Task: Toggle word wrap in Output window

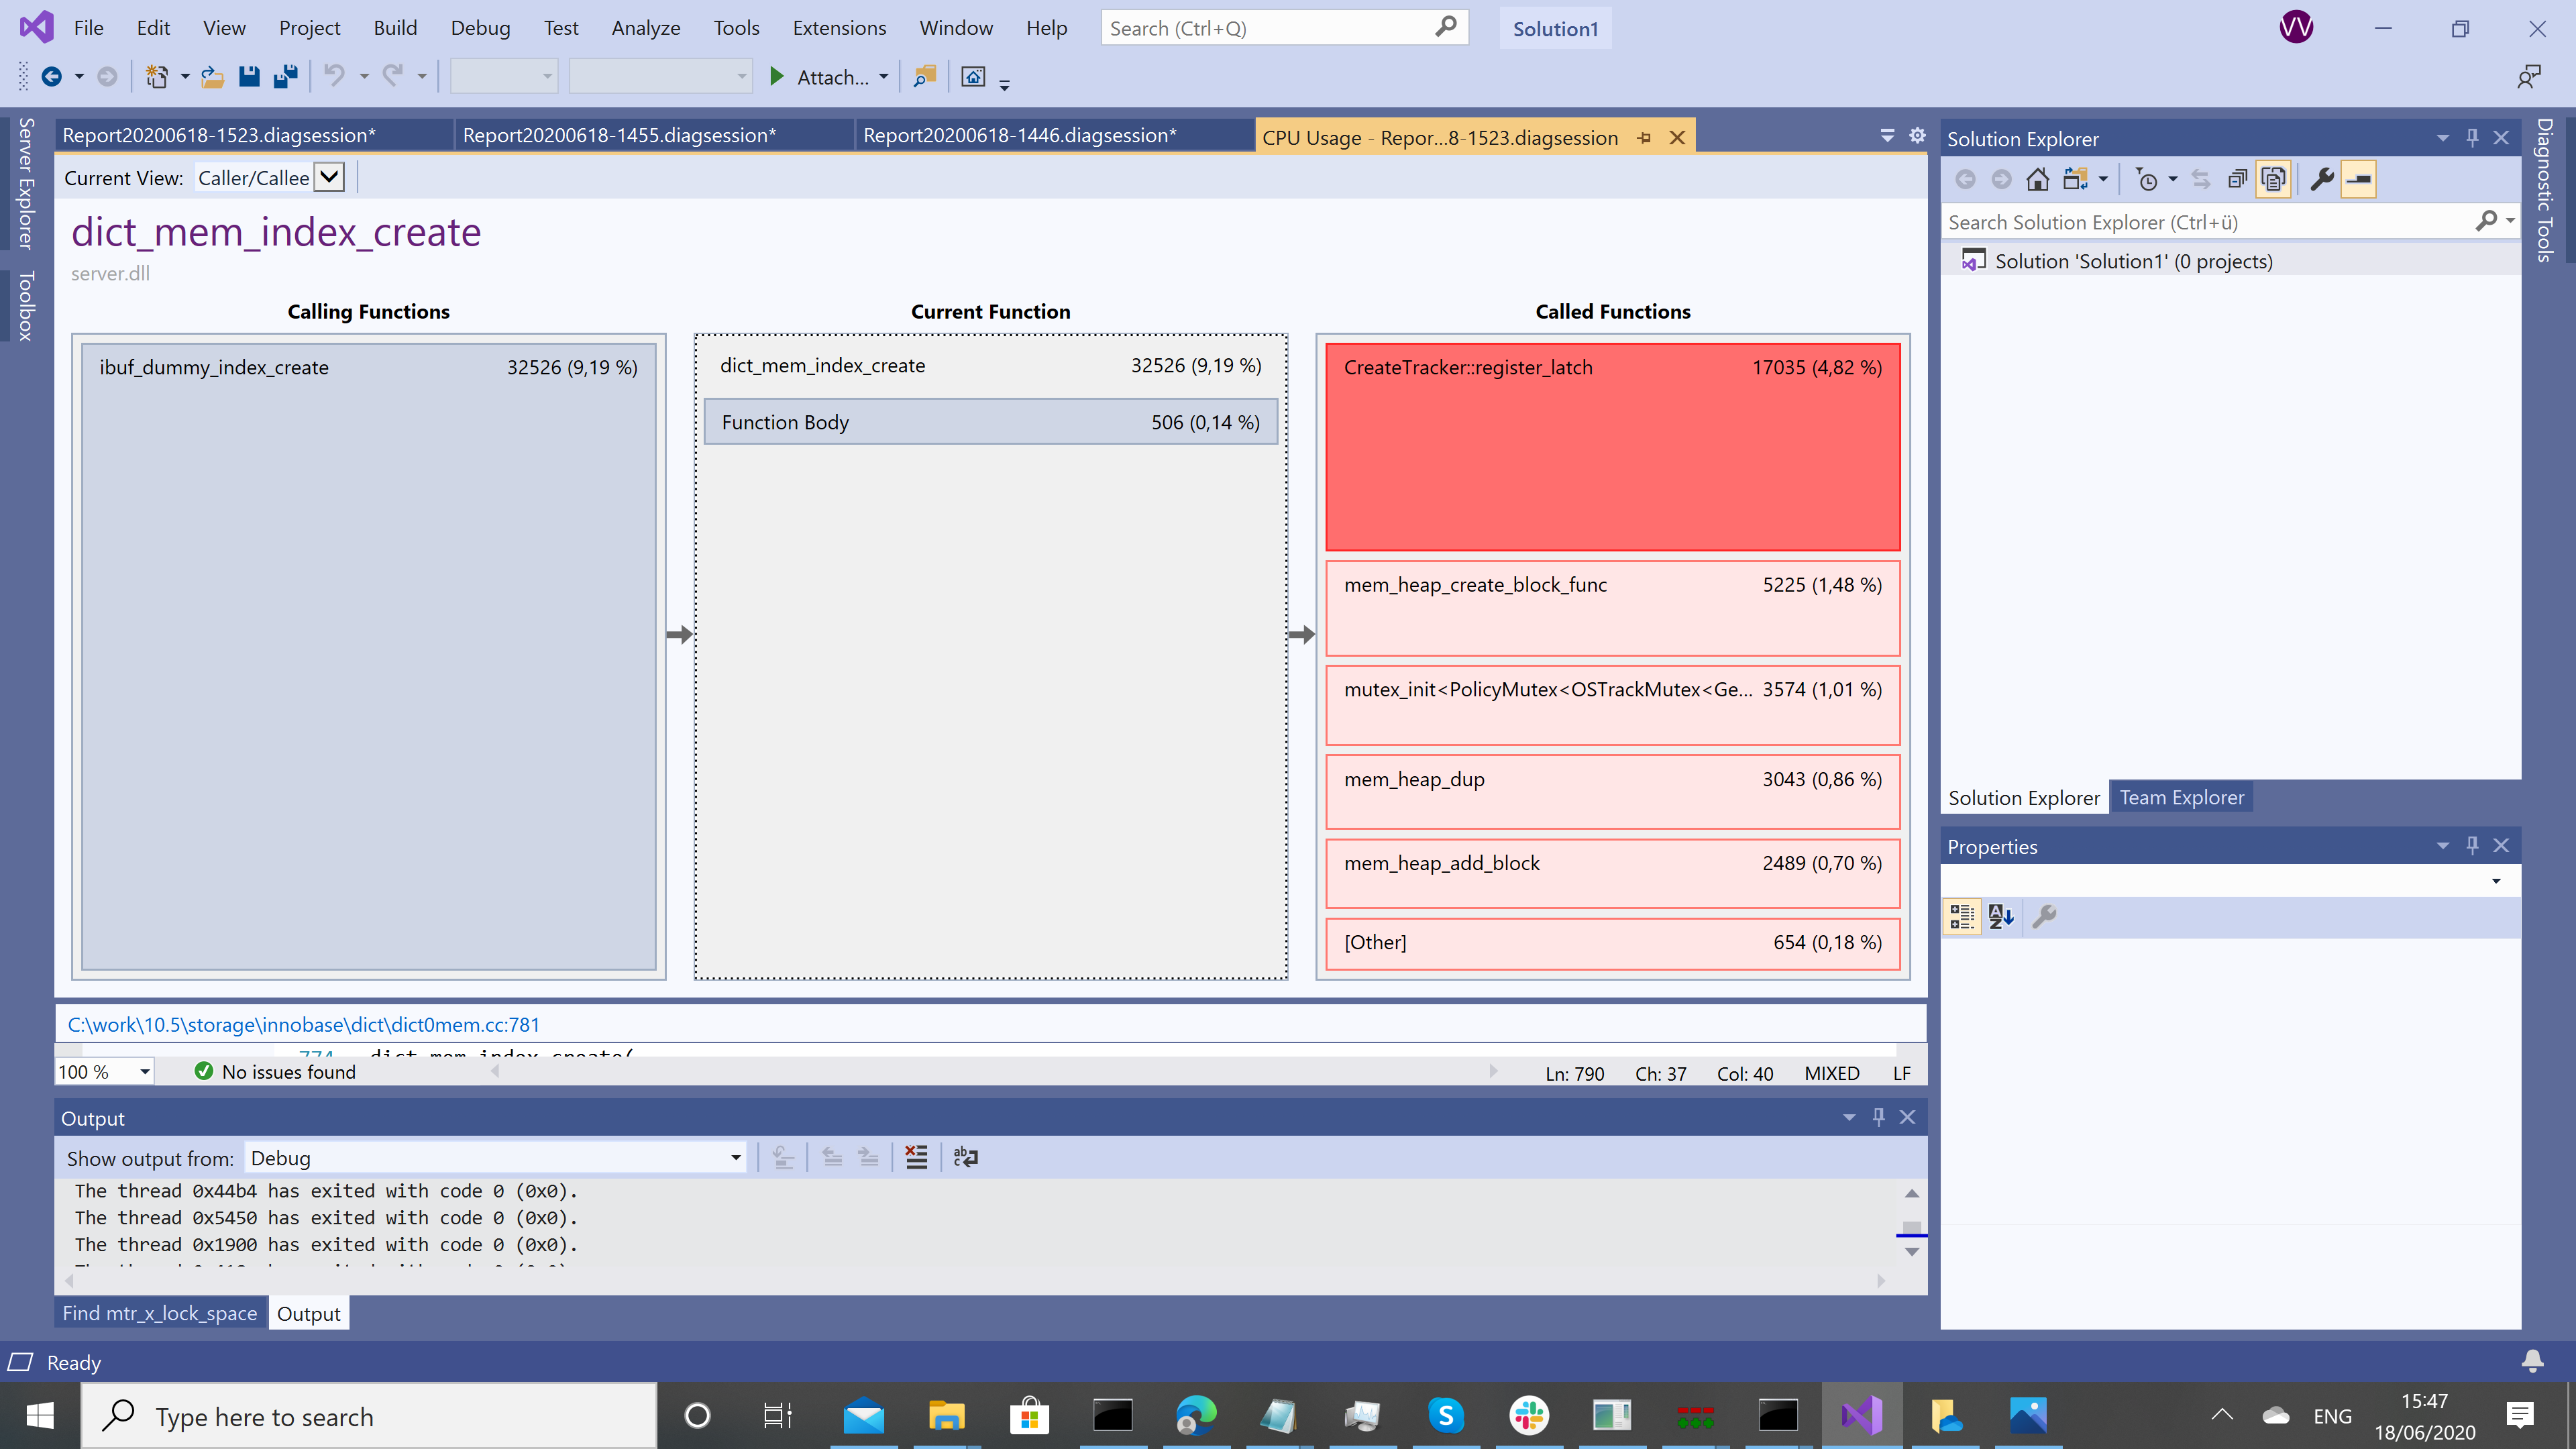Action: tap(965, 1157)
